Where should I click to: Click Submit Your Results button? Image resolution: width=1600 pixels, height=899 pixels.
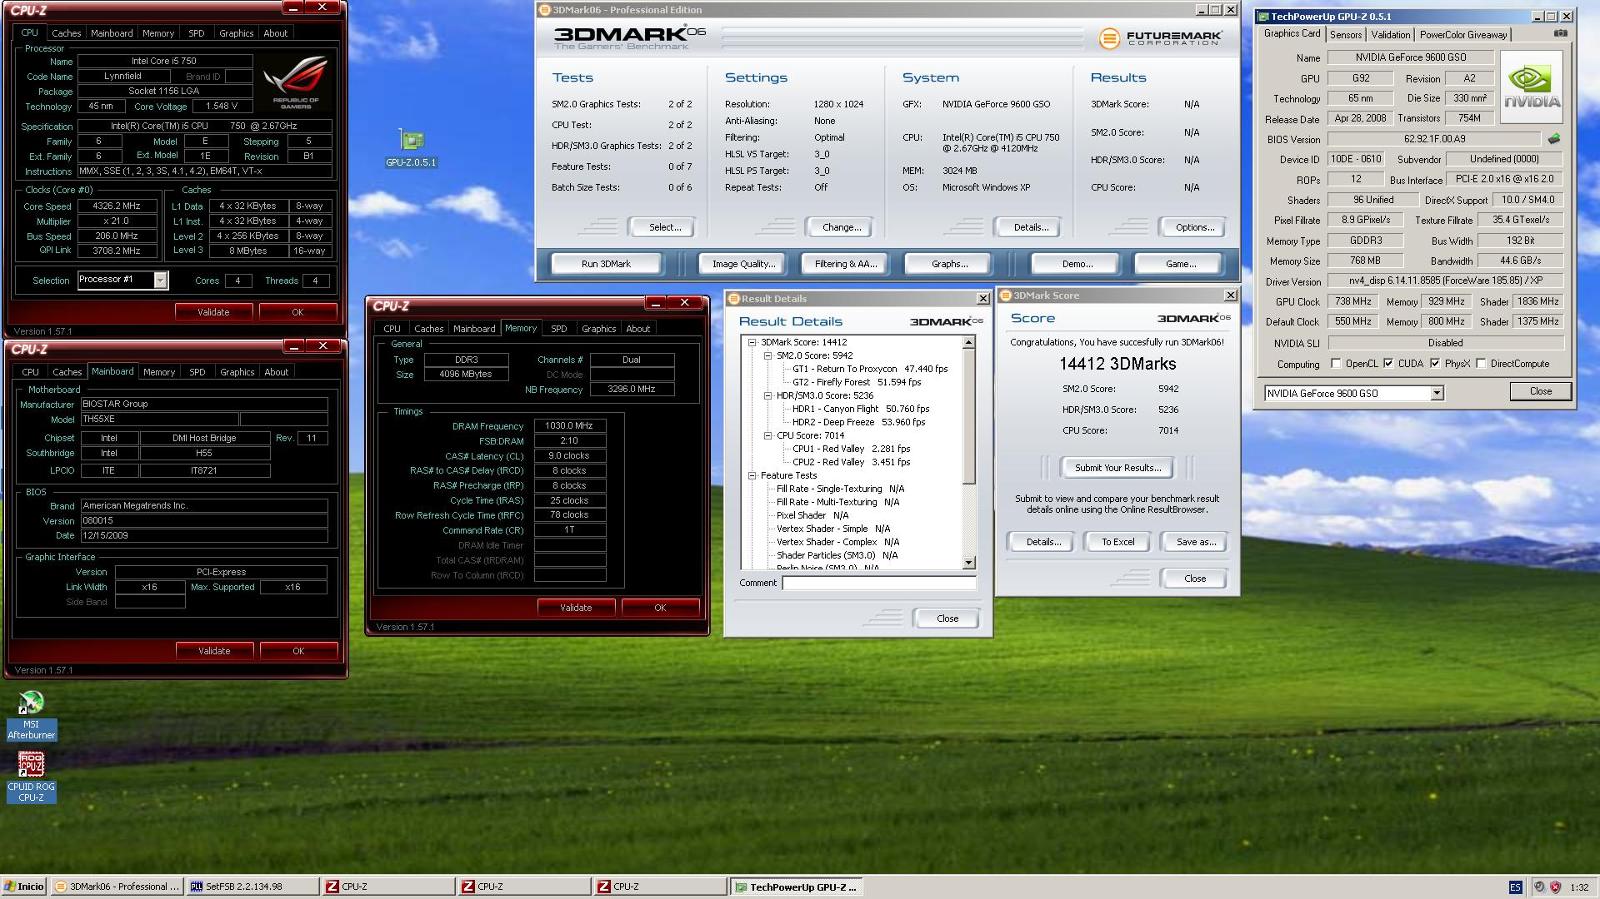(1117, 468)
